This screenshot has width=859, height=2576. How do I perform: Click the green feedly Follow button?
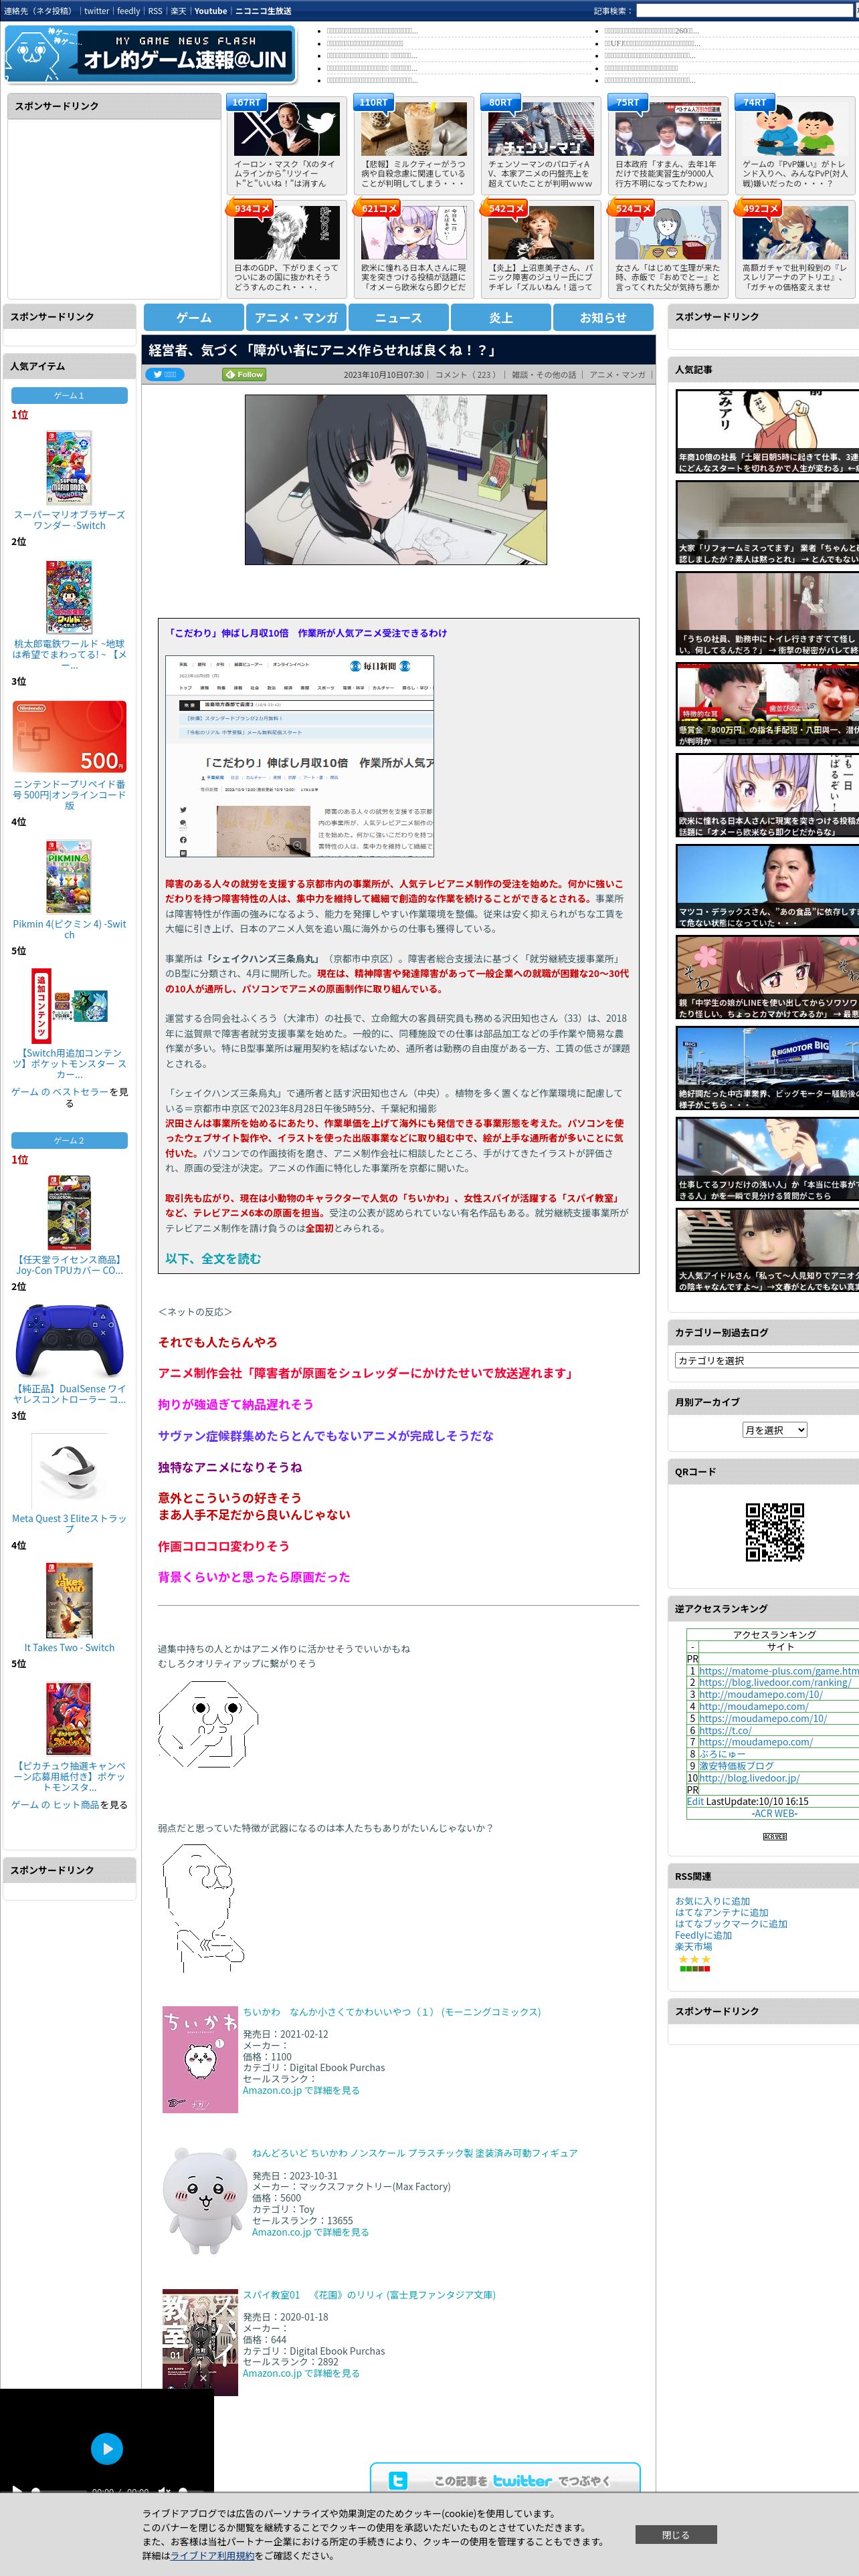[x=244, y=374]
